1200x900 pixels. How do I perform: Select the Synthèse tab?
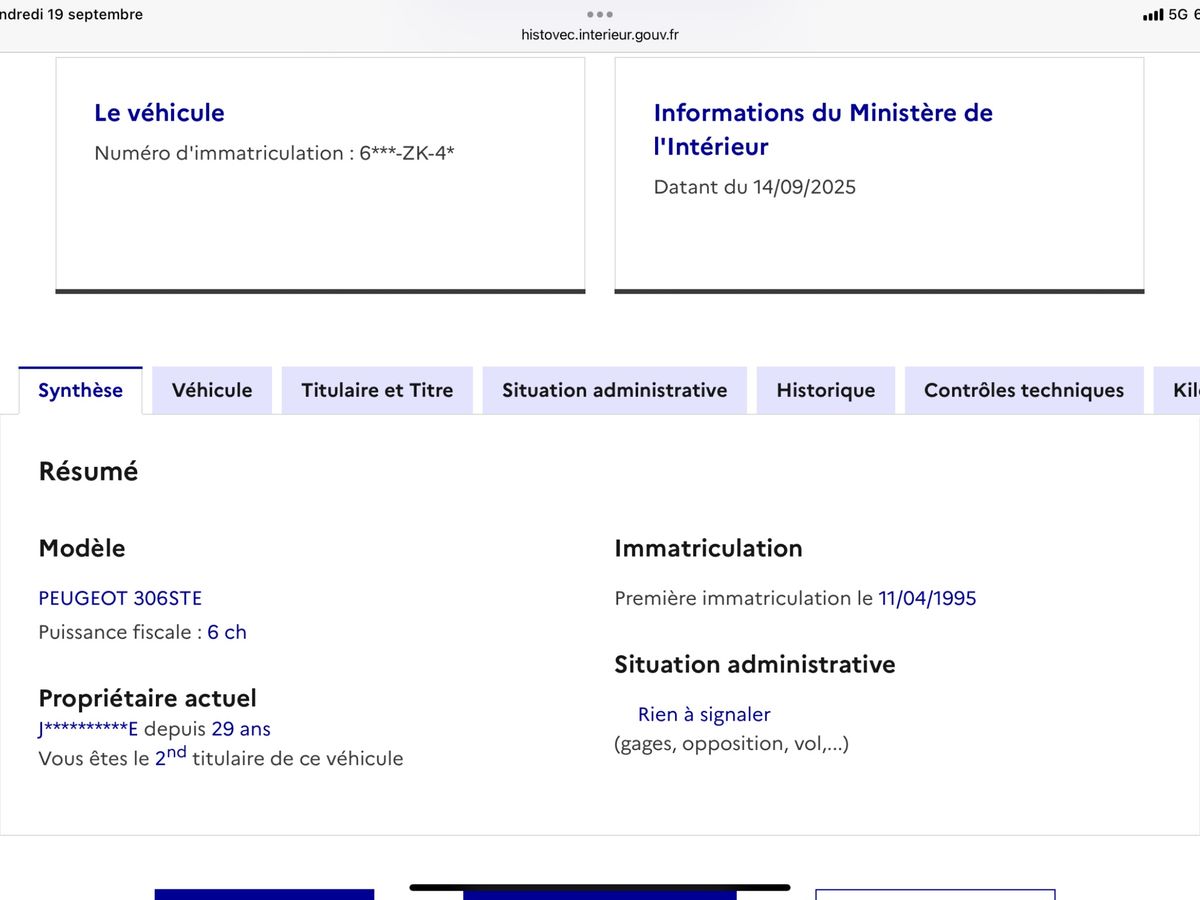[x=80, y=390]
